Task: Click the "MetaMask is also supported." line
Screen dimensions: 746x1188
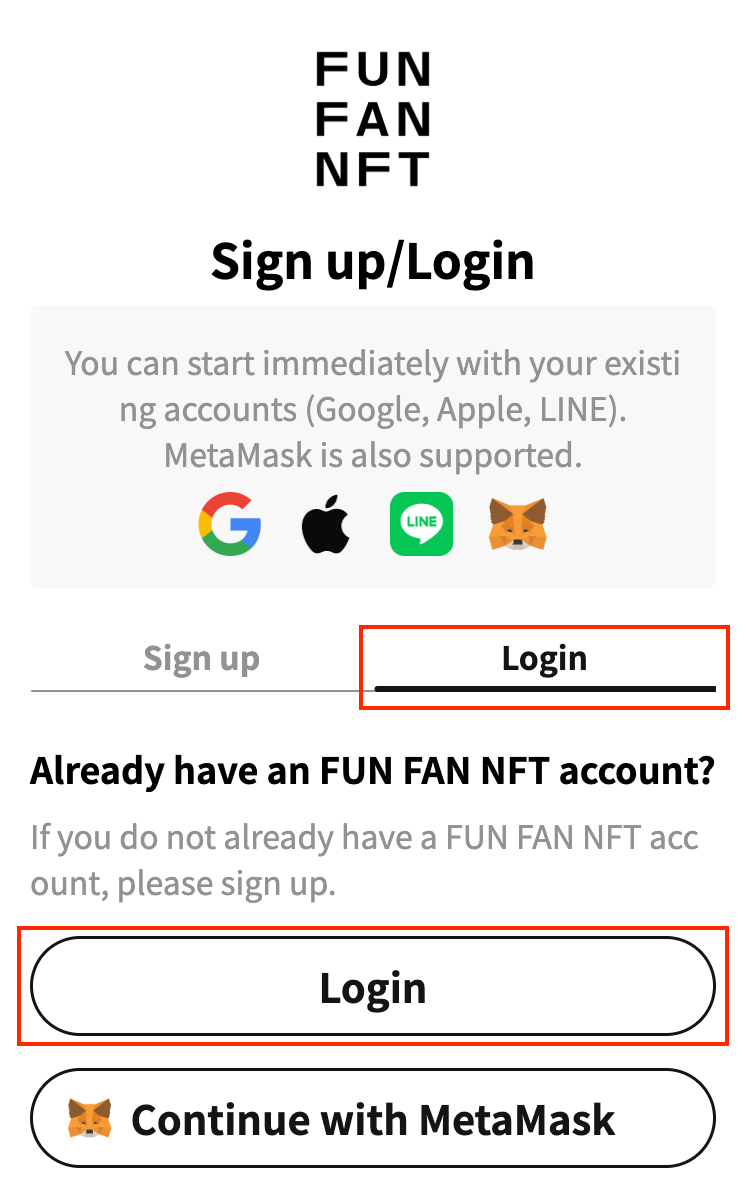Action: (x=373, y=455)
